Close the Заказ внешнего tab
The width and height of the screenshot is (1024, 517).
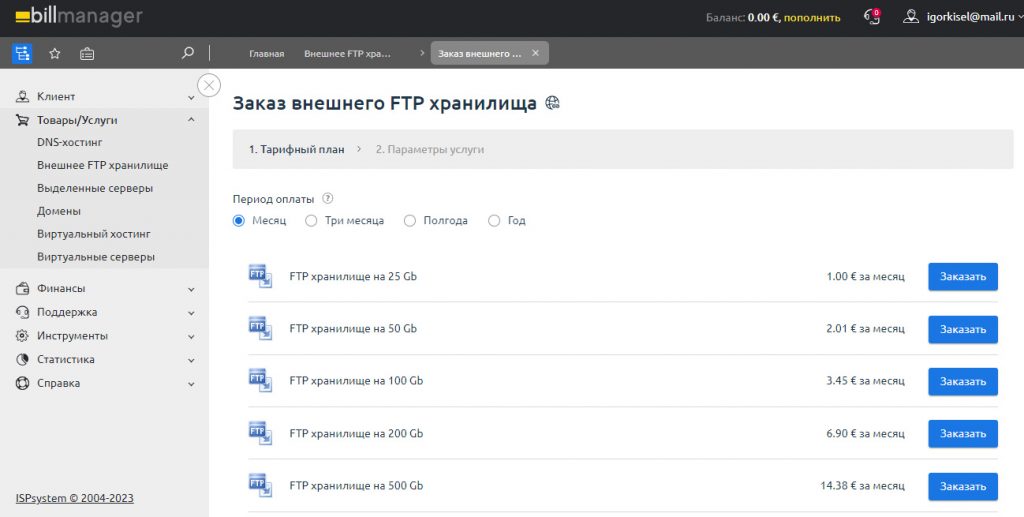click(535, 54)
